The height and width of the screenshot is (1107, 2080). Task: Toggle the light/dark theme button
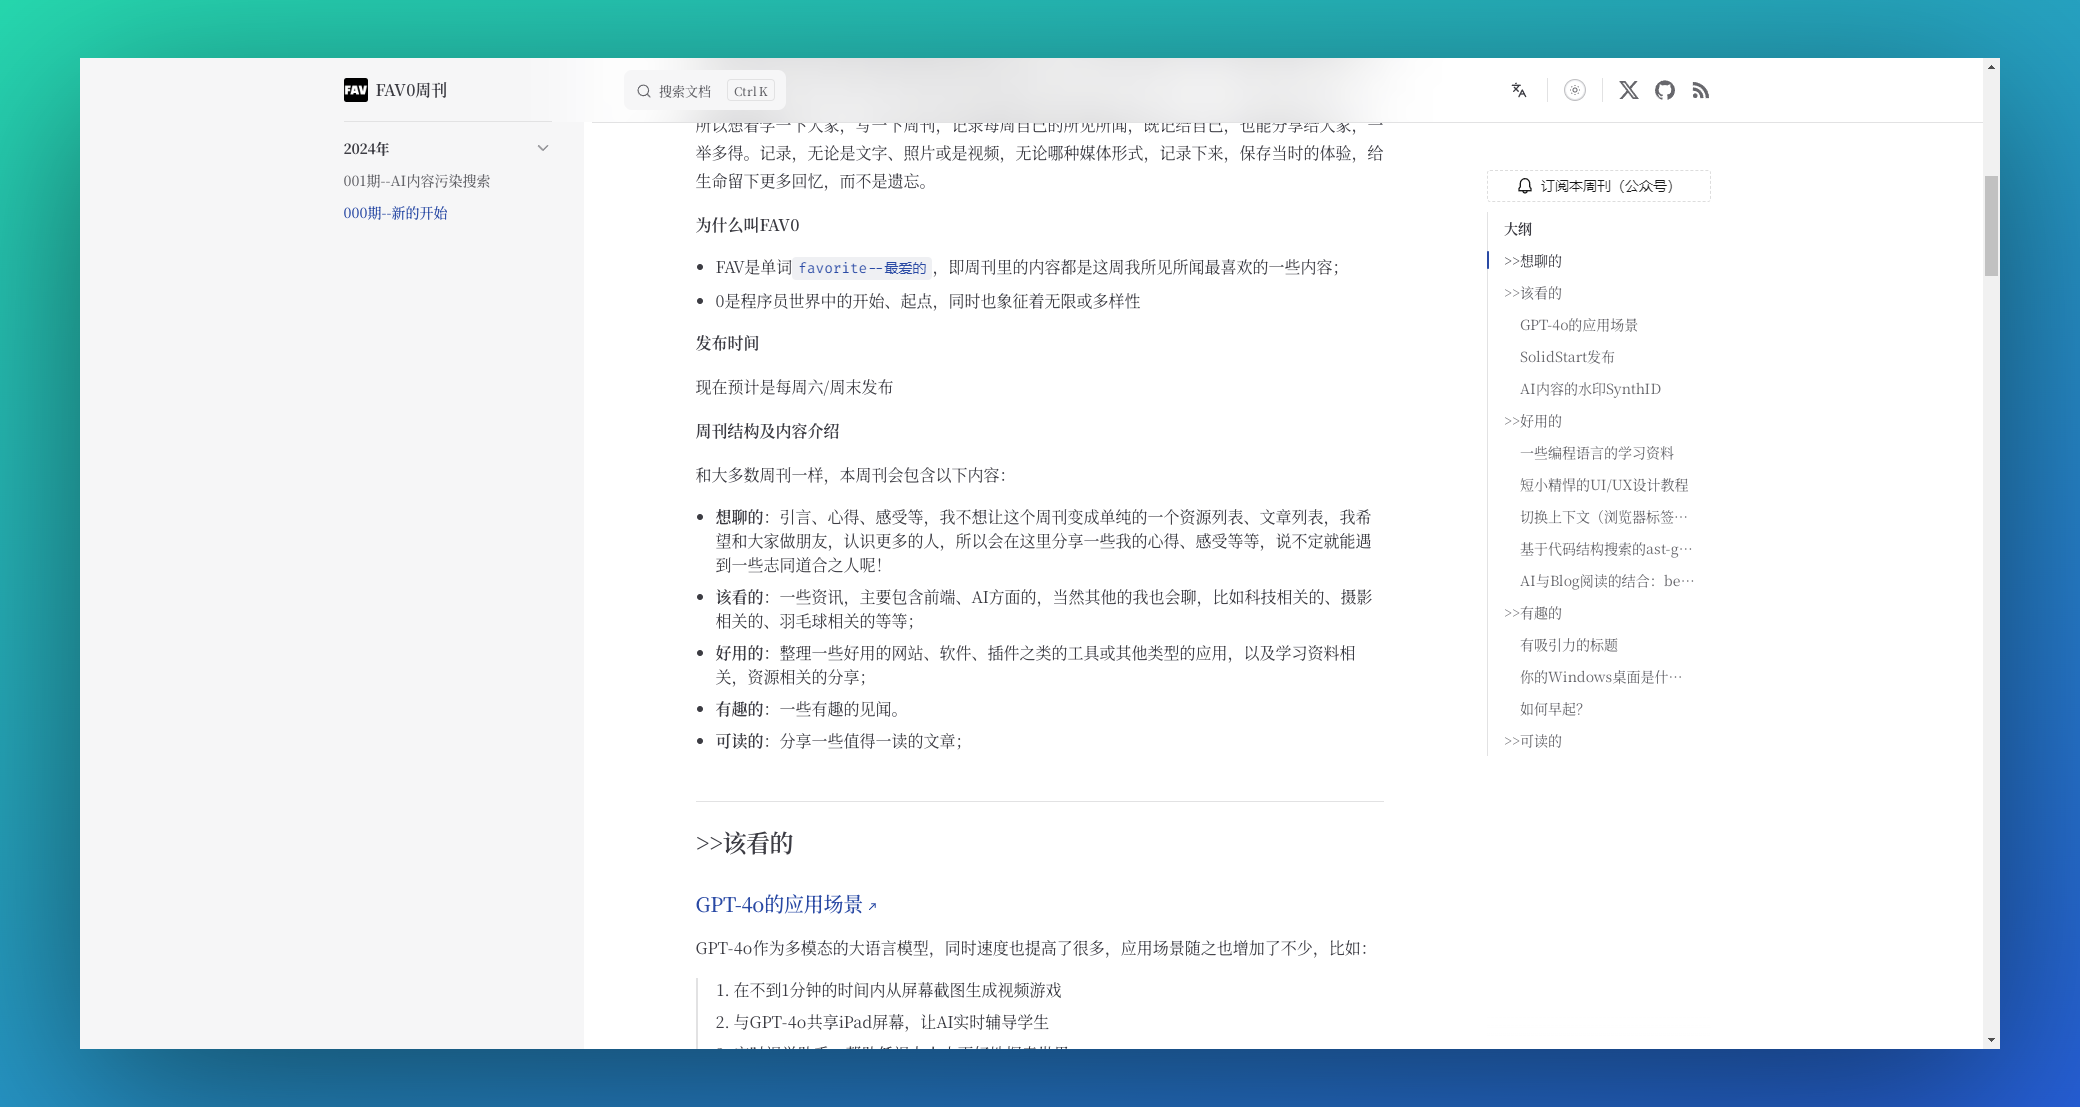point(1575,90)
